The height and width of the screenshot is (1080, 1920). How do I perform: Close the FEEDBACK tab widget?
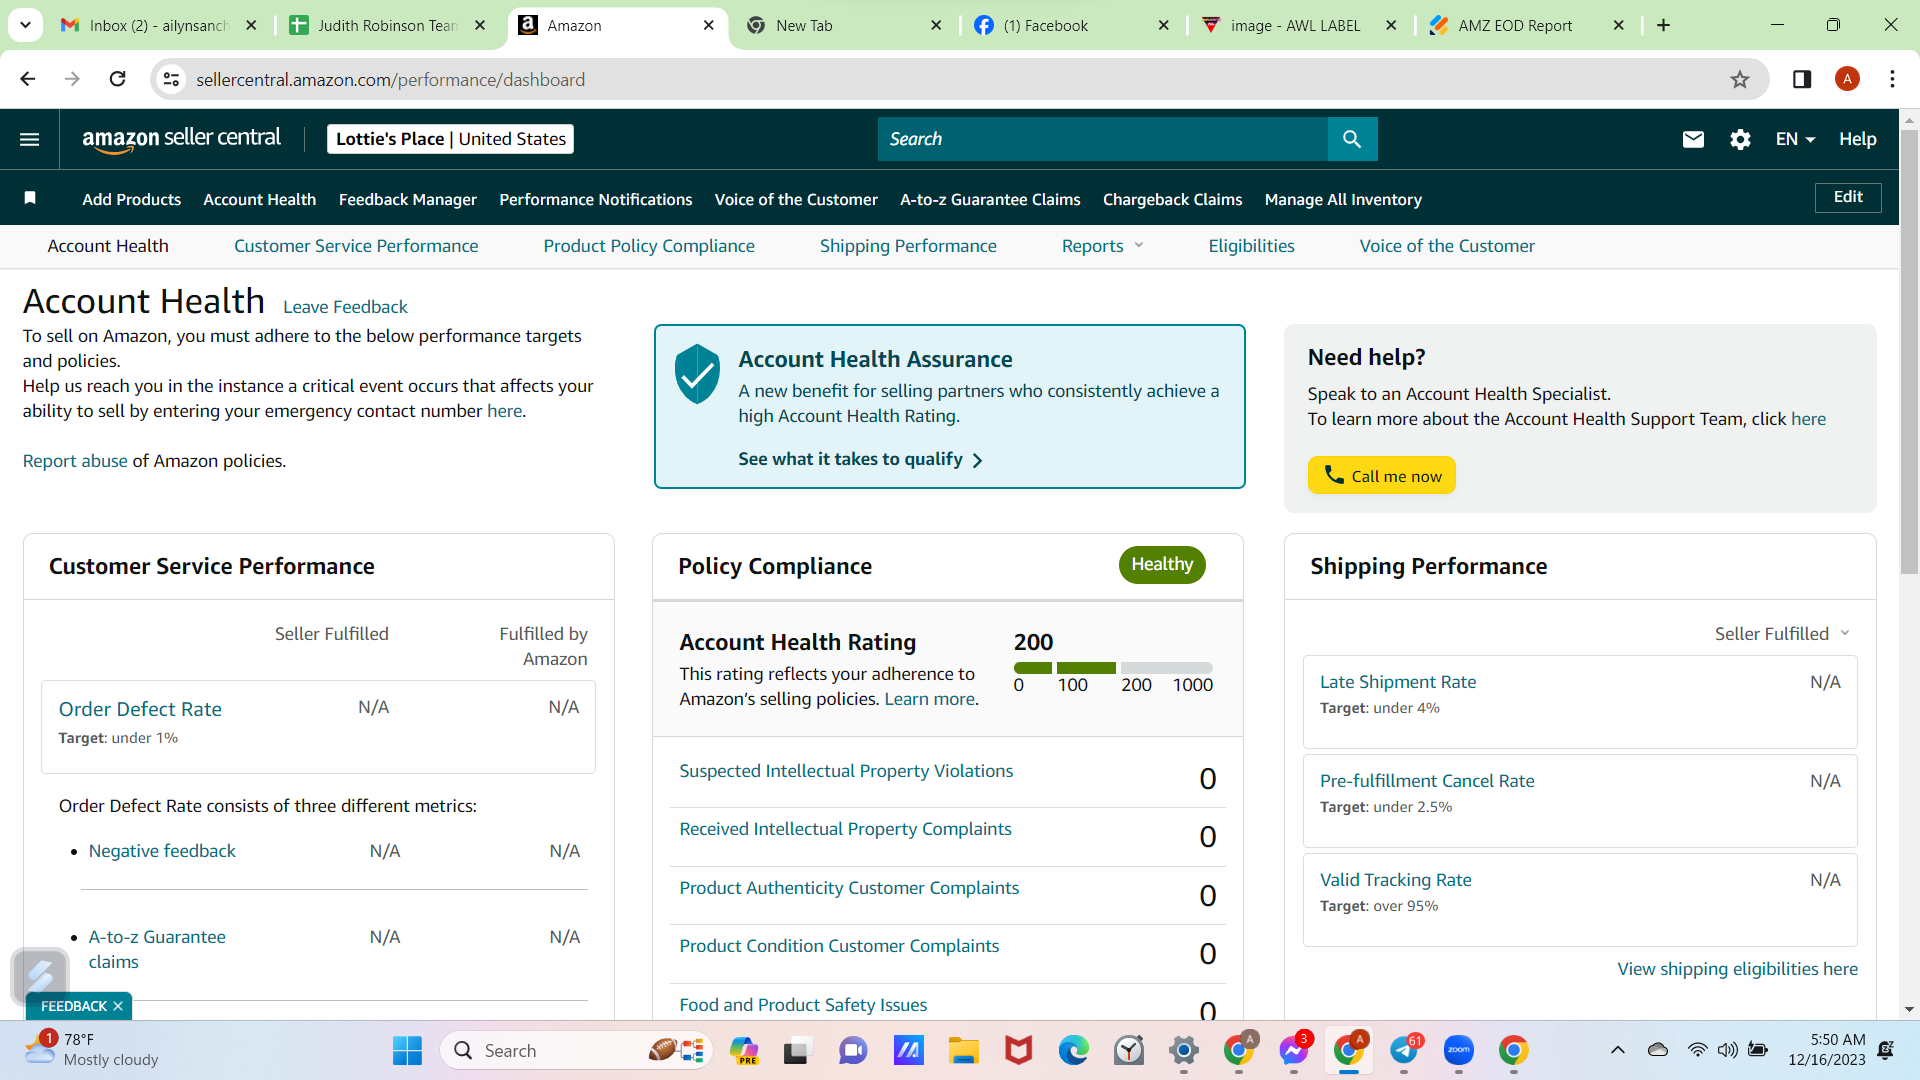point(118,1006)
